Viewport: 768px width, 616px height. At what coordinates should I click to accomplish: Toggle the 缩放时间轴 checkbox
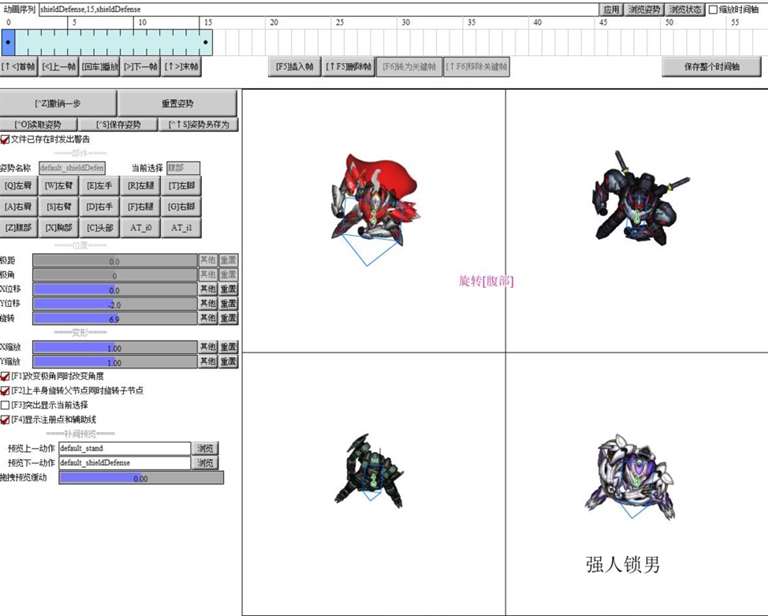(713, 9)
